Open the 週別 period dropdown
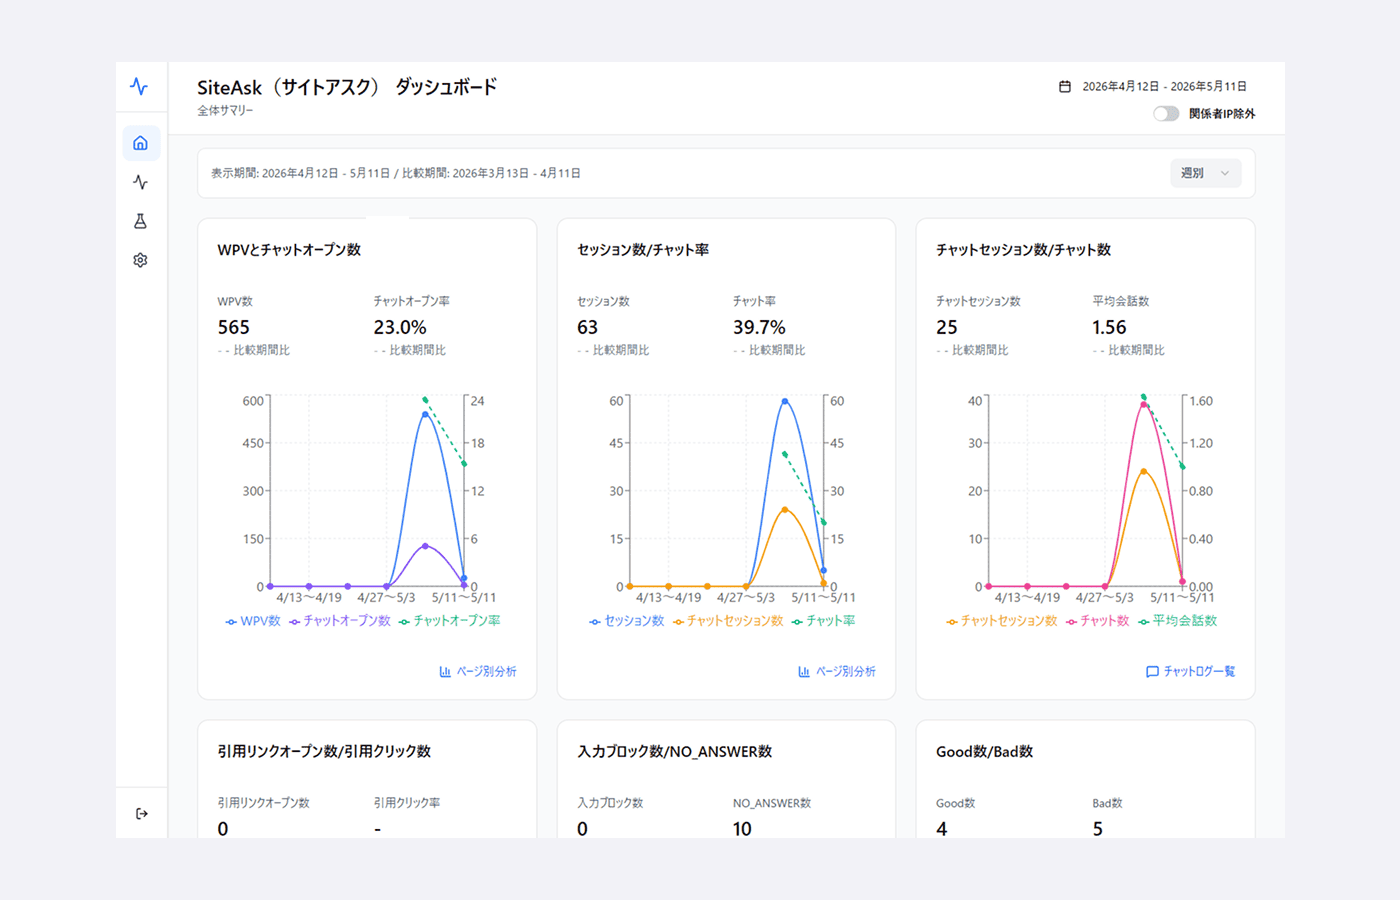The height and width of the screenshot is (900, 1400). [1206, 173]
